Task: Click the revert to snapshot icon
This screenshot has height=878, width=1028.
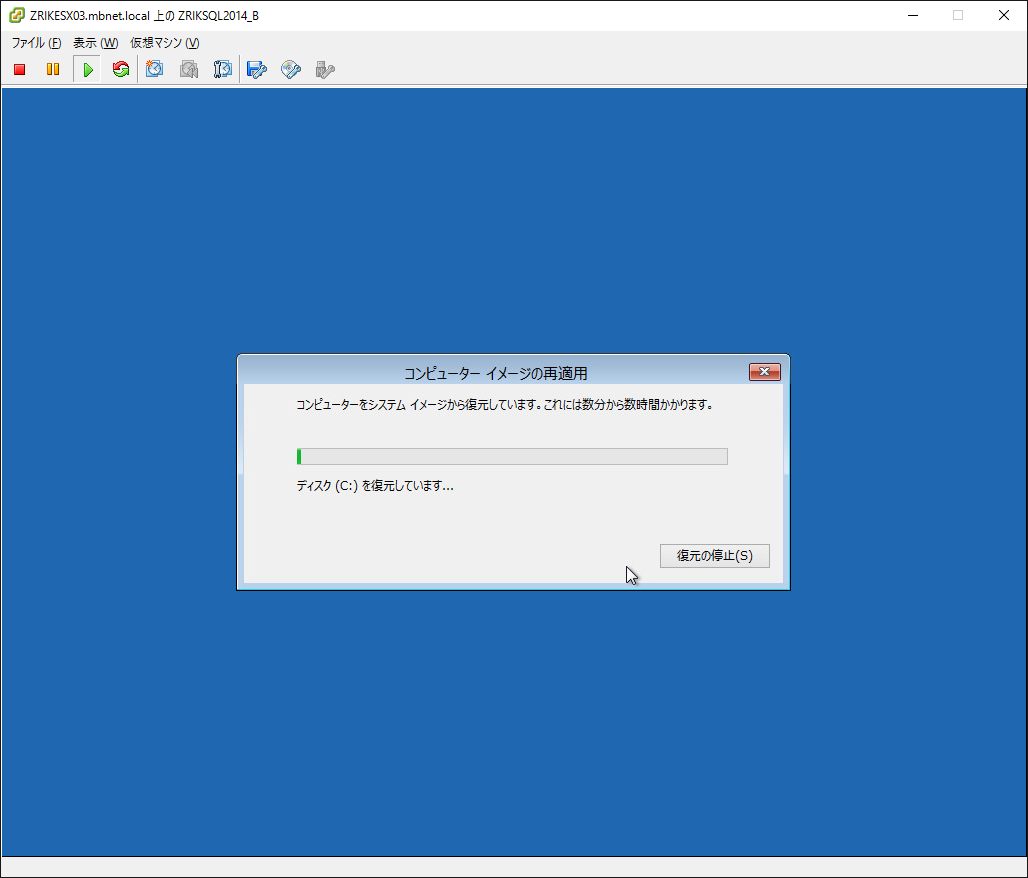Action: coord(188,69)
